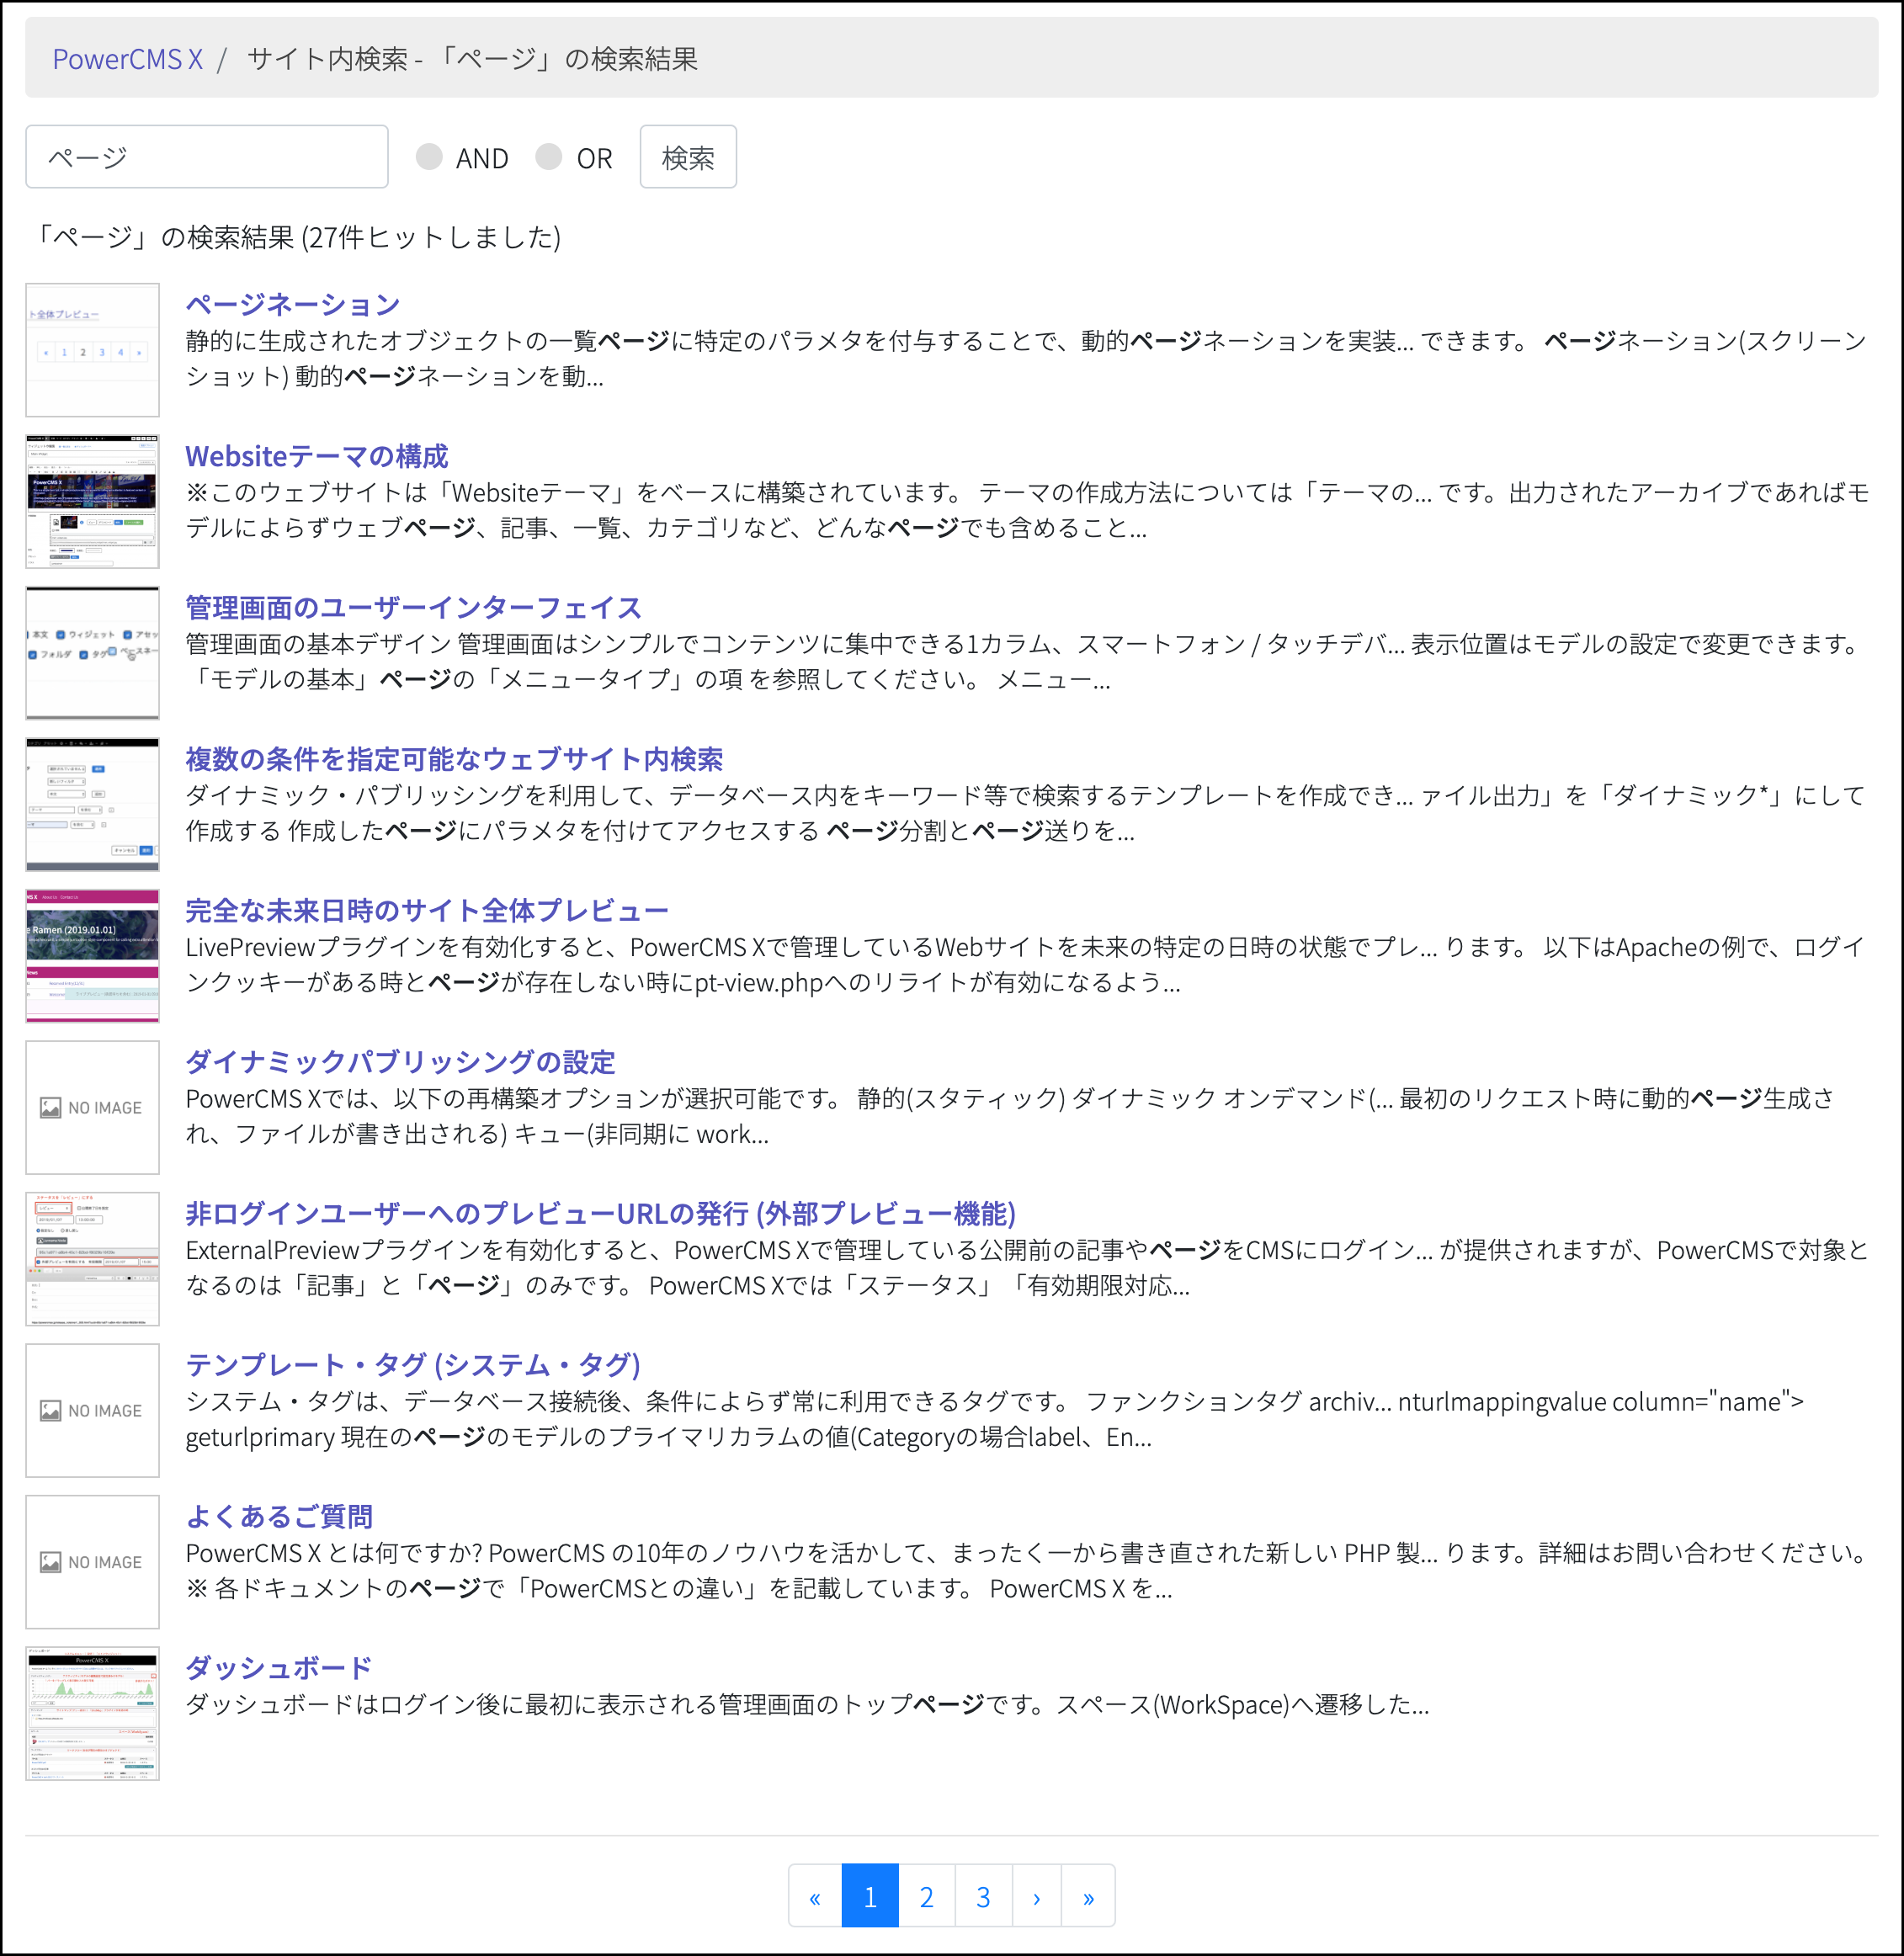Open the ダッシュボード result

tap(278, 1666)
